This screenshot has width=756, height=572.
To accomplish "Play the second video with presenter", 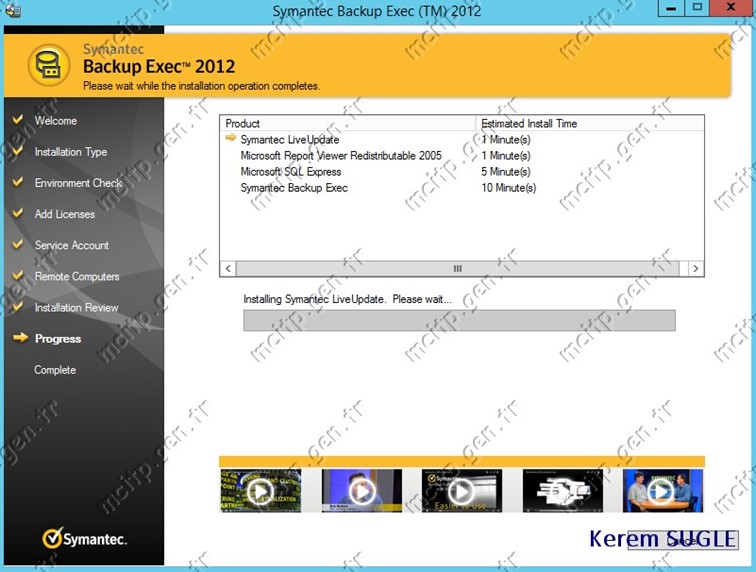I will click(x=362, y=491).
